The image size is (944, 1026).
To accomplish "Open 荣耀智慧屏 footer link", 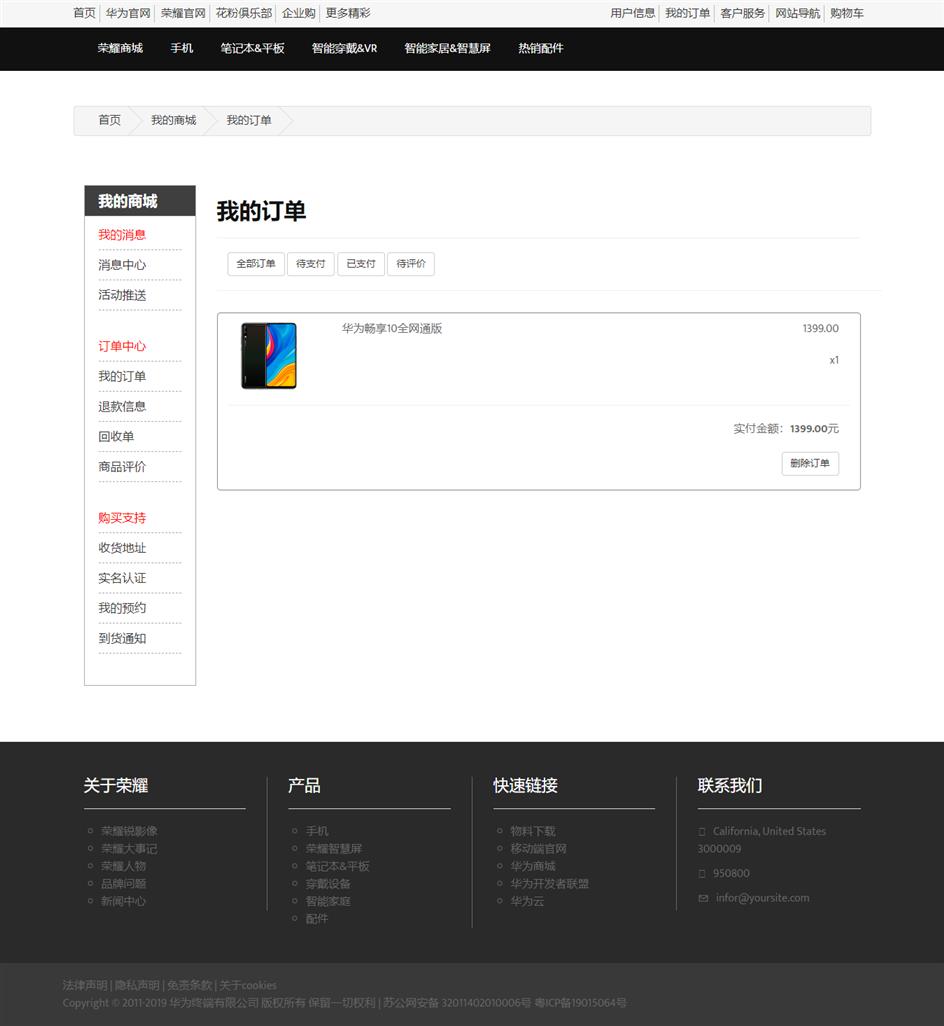I will pyautogui.click(x=334, y=849).
